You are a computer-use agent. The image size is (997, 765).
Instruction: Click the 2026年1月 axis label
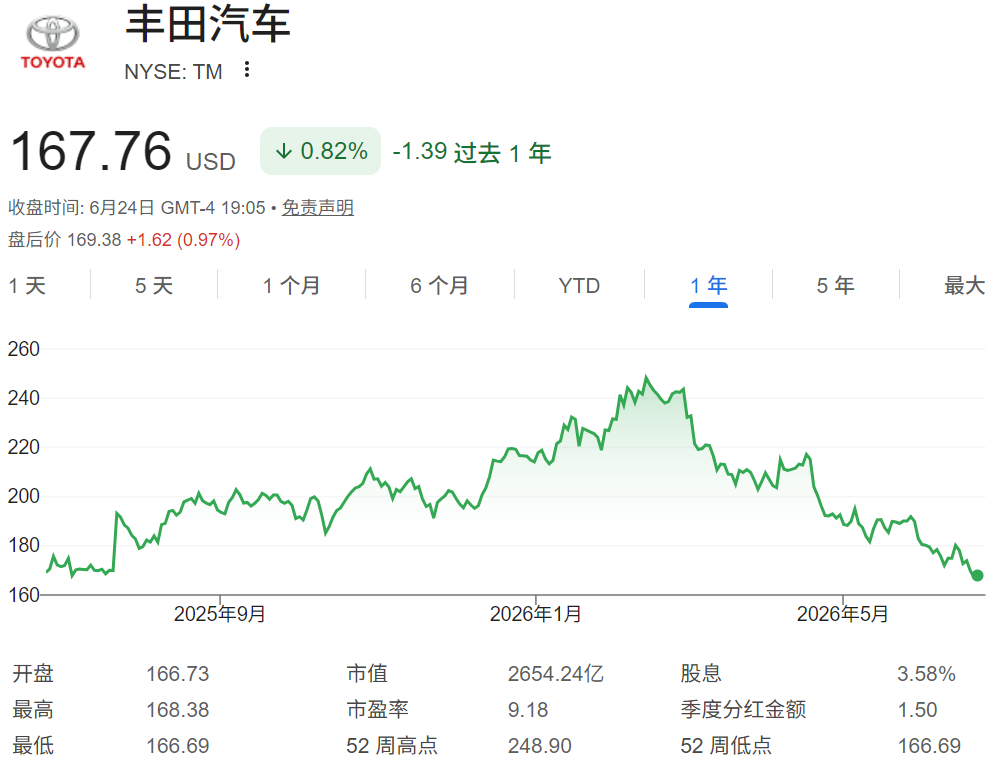pos(535,614)
